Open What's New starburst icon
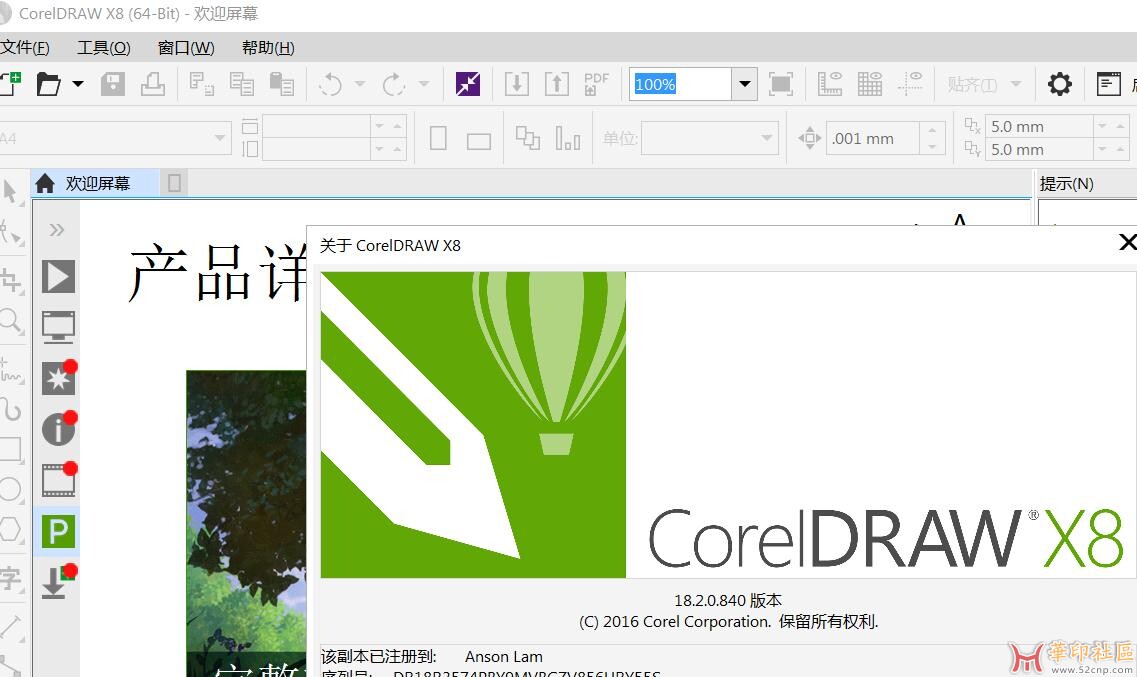Image resolution: width=1137 pixels, height=677 pixels. click(x=58, y=378)
